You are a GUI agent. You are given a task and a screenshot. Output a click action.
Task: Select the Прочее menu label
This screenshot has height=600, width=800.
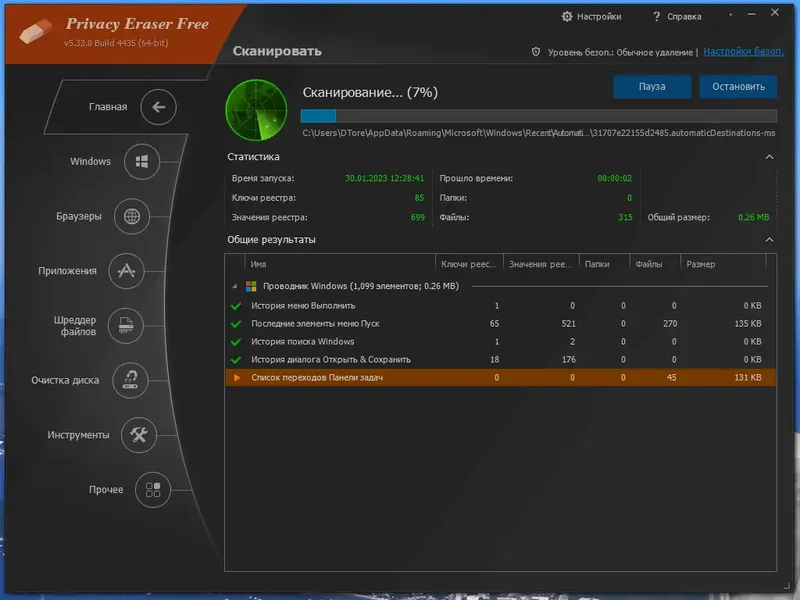coord(106,489)
